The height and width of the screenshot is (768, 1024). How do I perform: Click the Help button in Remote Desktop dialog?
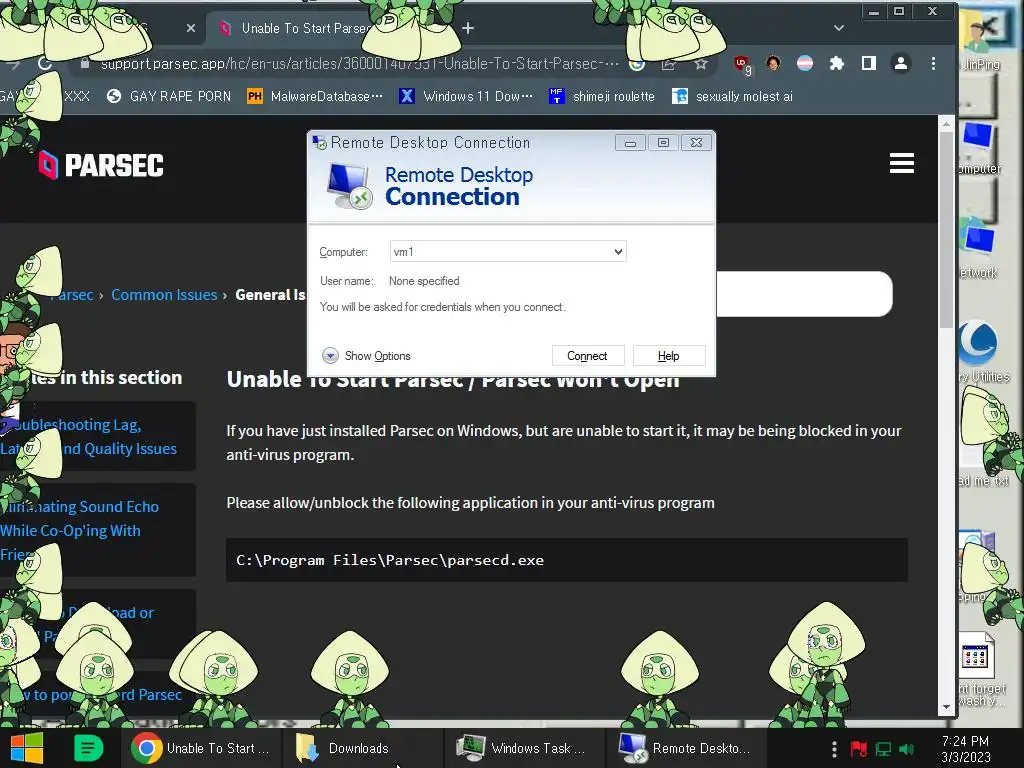coord(668,356)
